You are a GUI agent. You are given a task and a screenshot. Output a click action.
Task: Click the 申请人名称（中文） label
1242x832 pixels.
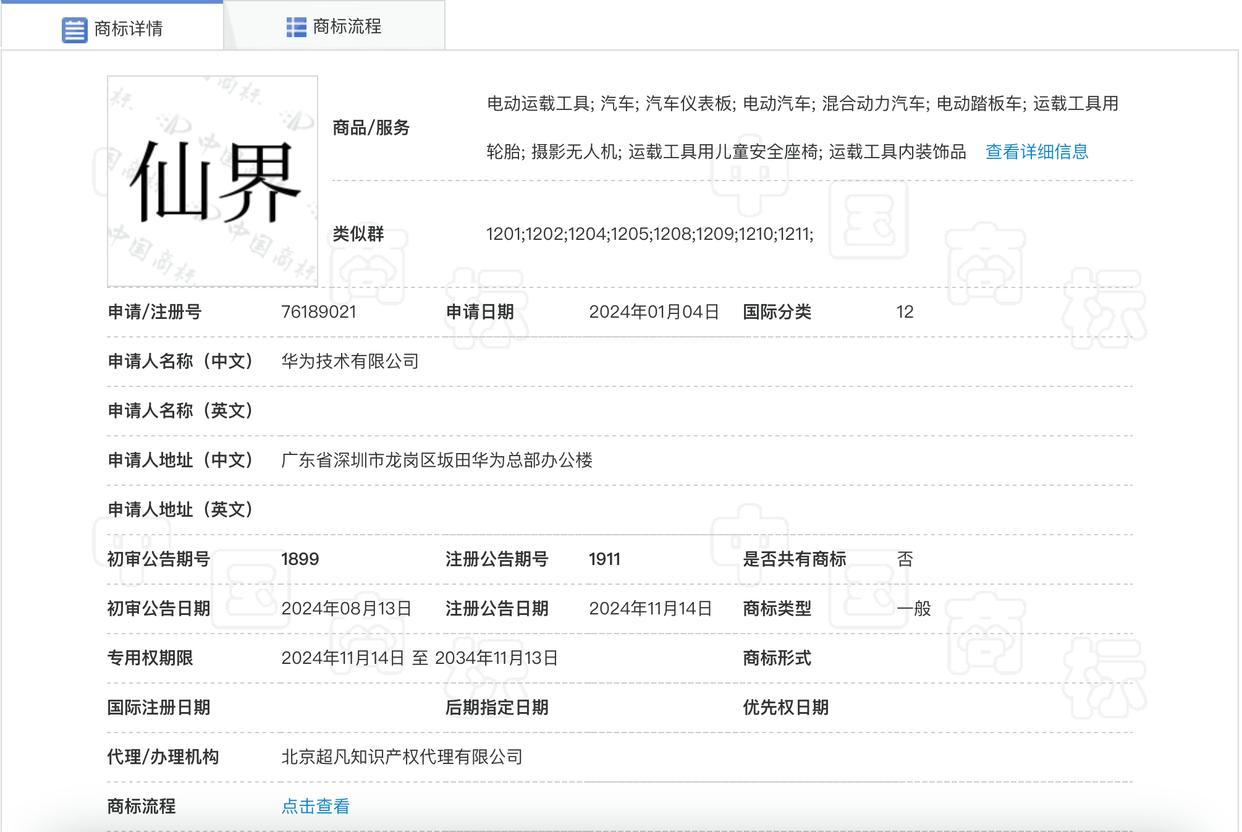[x=181, y=361]
